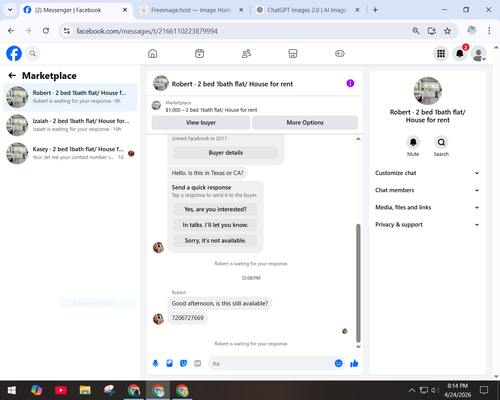Attach a file with the photo icon

169,363
